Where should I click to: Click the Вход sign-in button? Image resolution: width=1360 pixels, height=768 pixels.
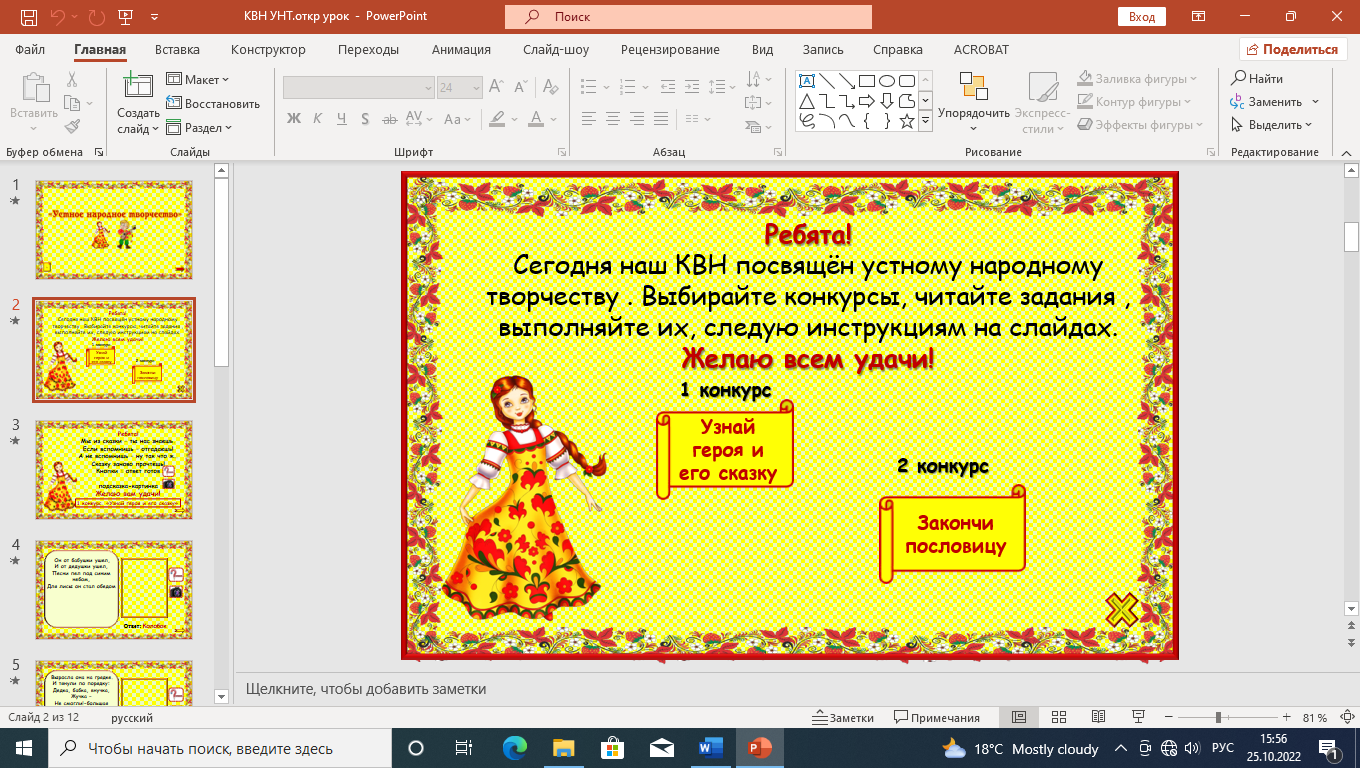1142,17
